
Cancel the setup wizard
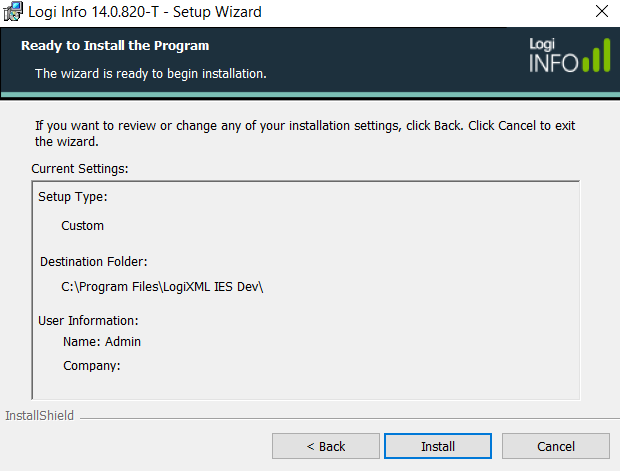pyautogui.click(x=556, y=446)
